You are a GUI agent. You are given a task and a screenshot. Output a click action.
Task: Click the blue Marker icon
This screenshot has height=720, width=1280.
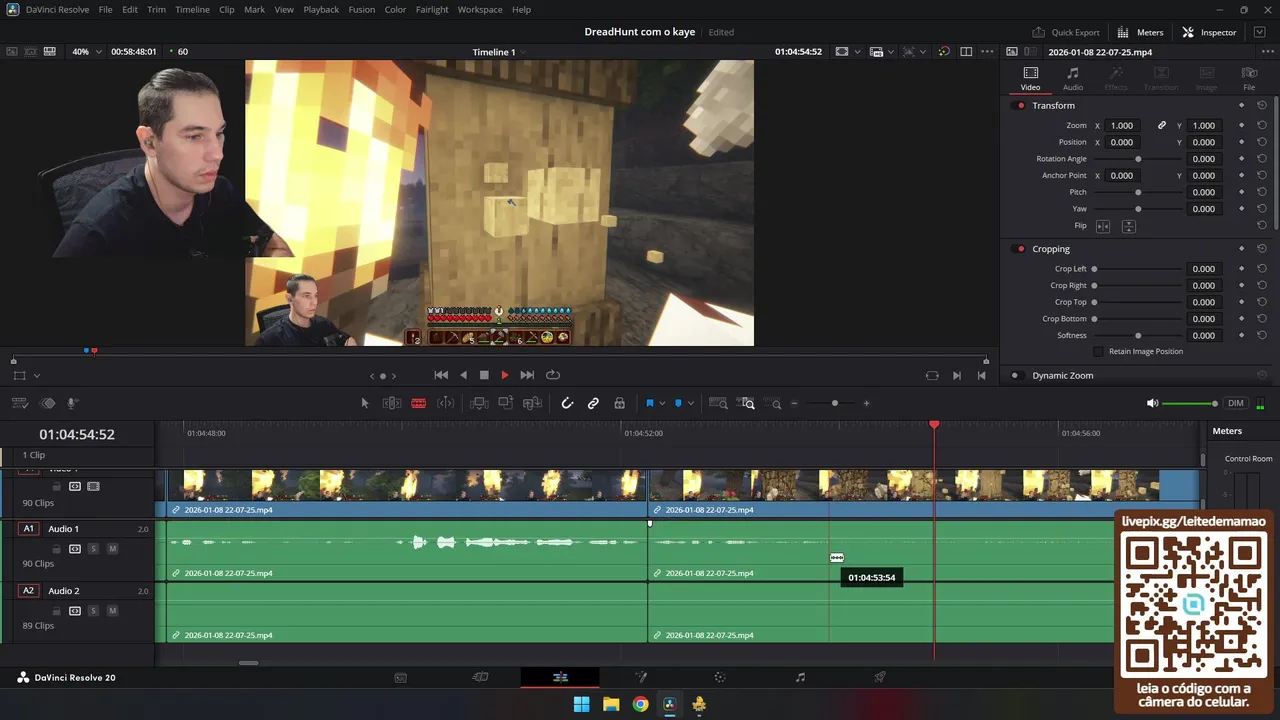pyautogui.click(x=678, y=403)
